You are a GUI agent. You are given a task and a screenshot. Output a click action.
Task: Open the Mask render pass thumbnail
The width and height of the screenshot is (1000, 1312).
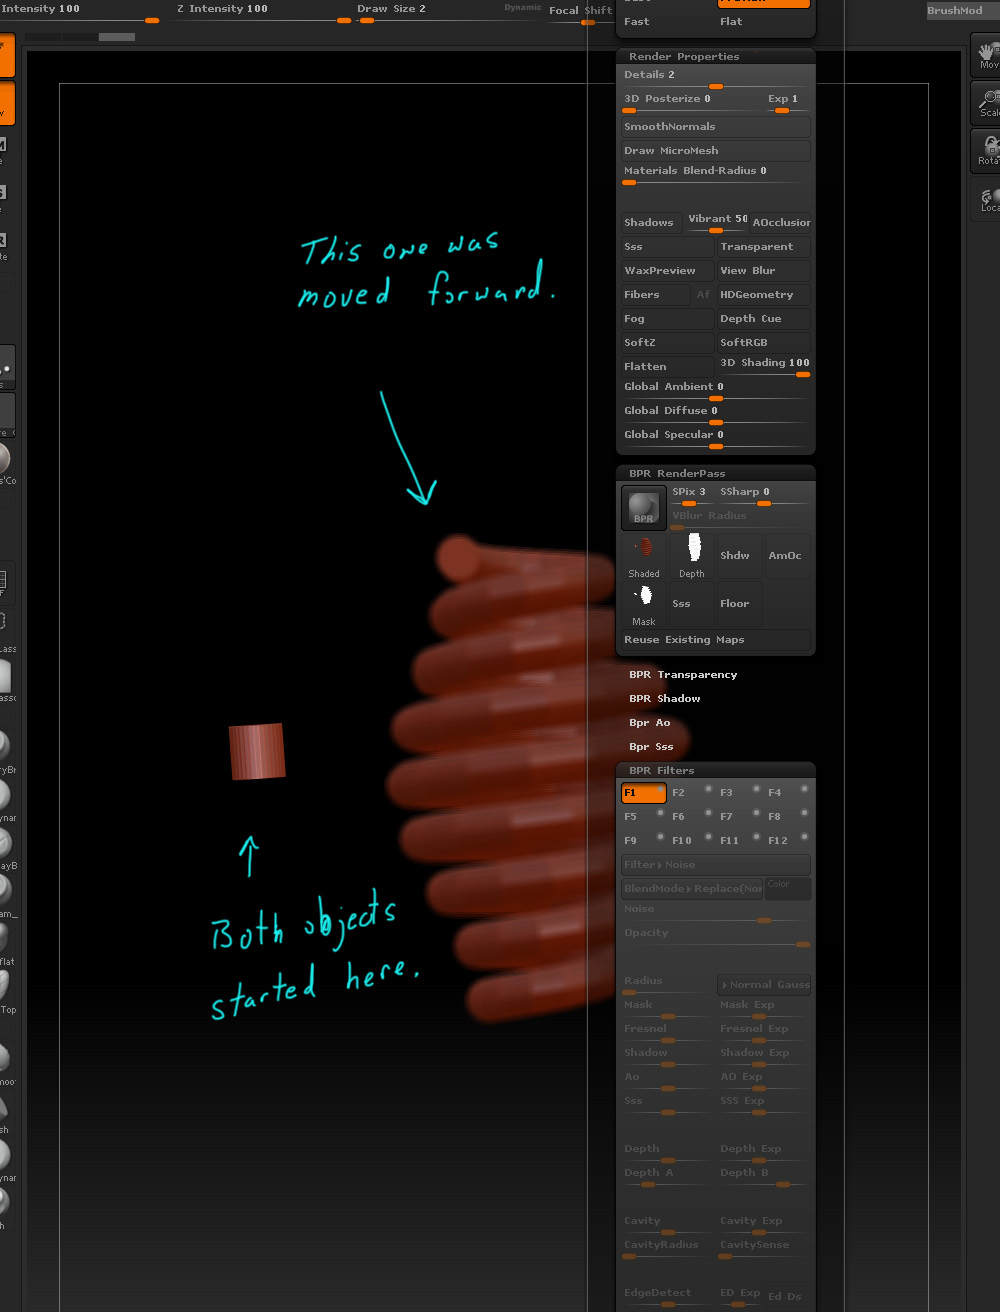(644, 604)
